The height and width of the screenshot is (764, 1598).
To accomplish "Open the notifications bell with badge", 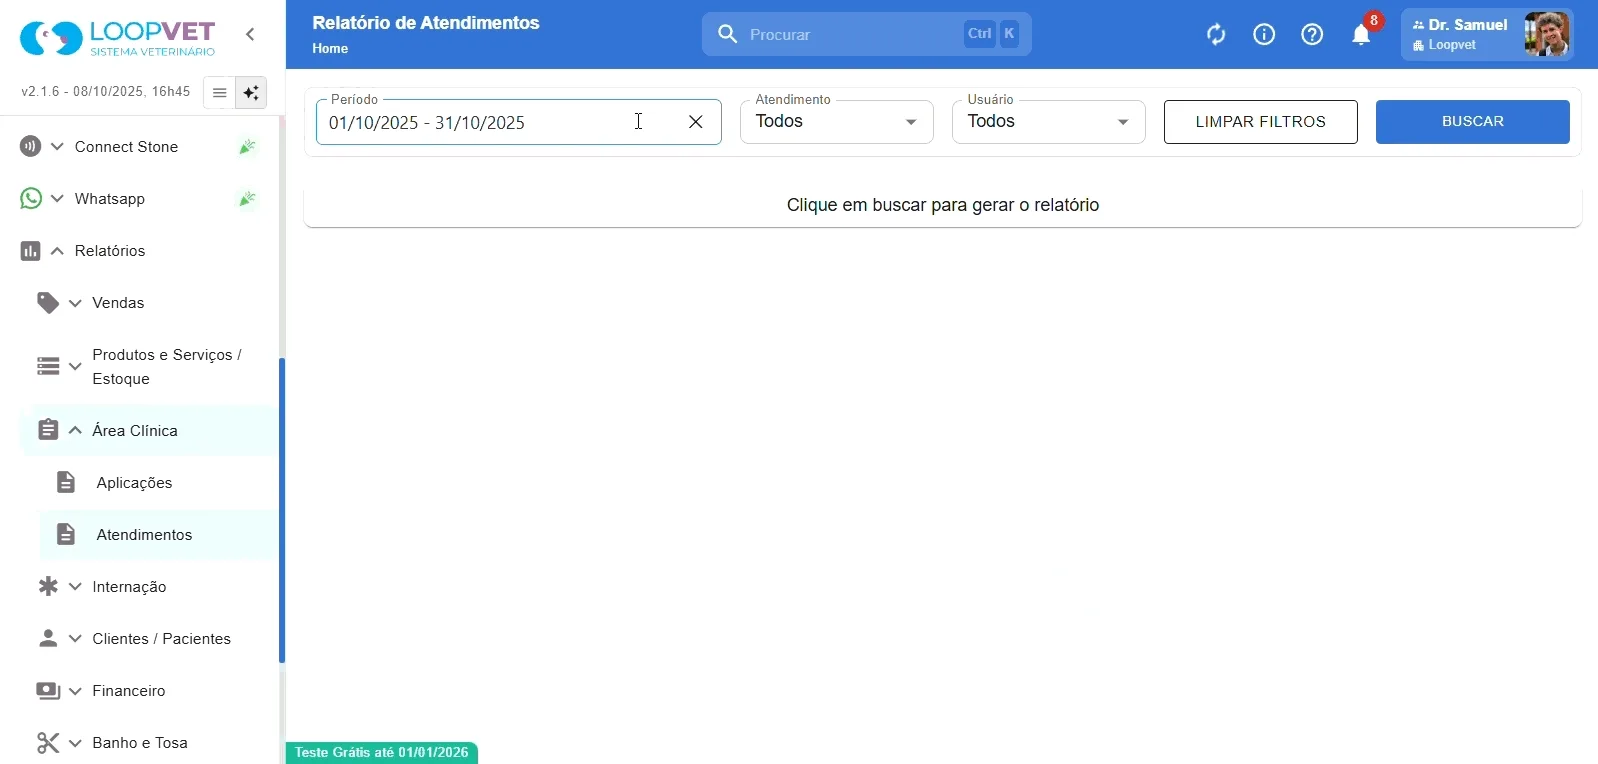I will 1362,35.
